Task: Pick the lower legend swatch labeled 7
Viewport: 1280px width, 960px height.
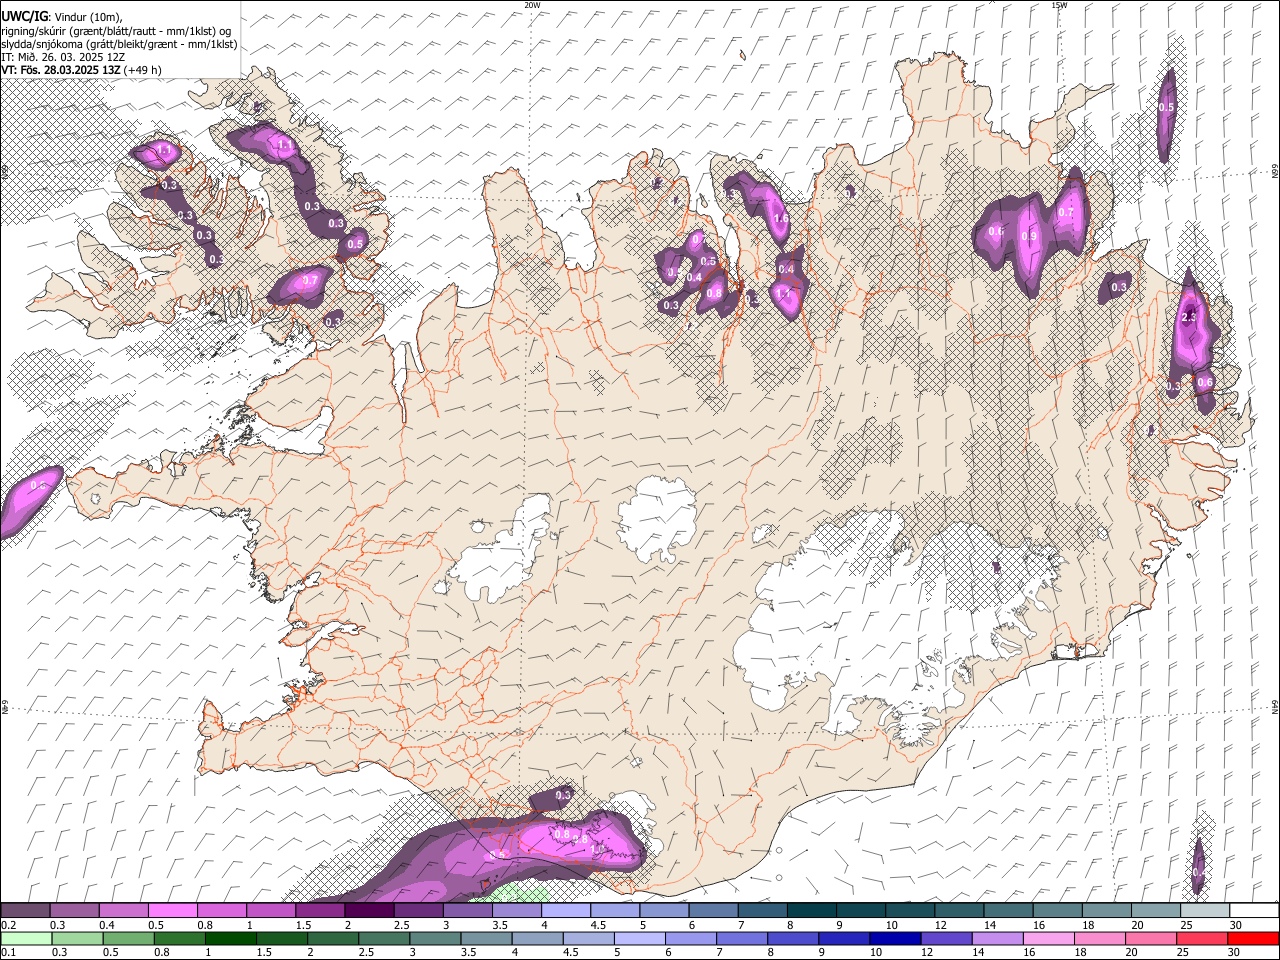Action: (742, 938)
